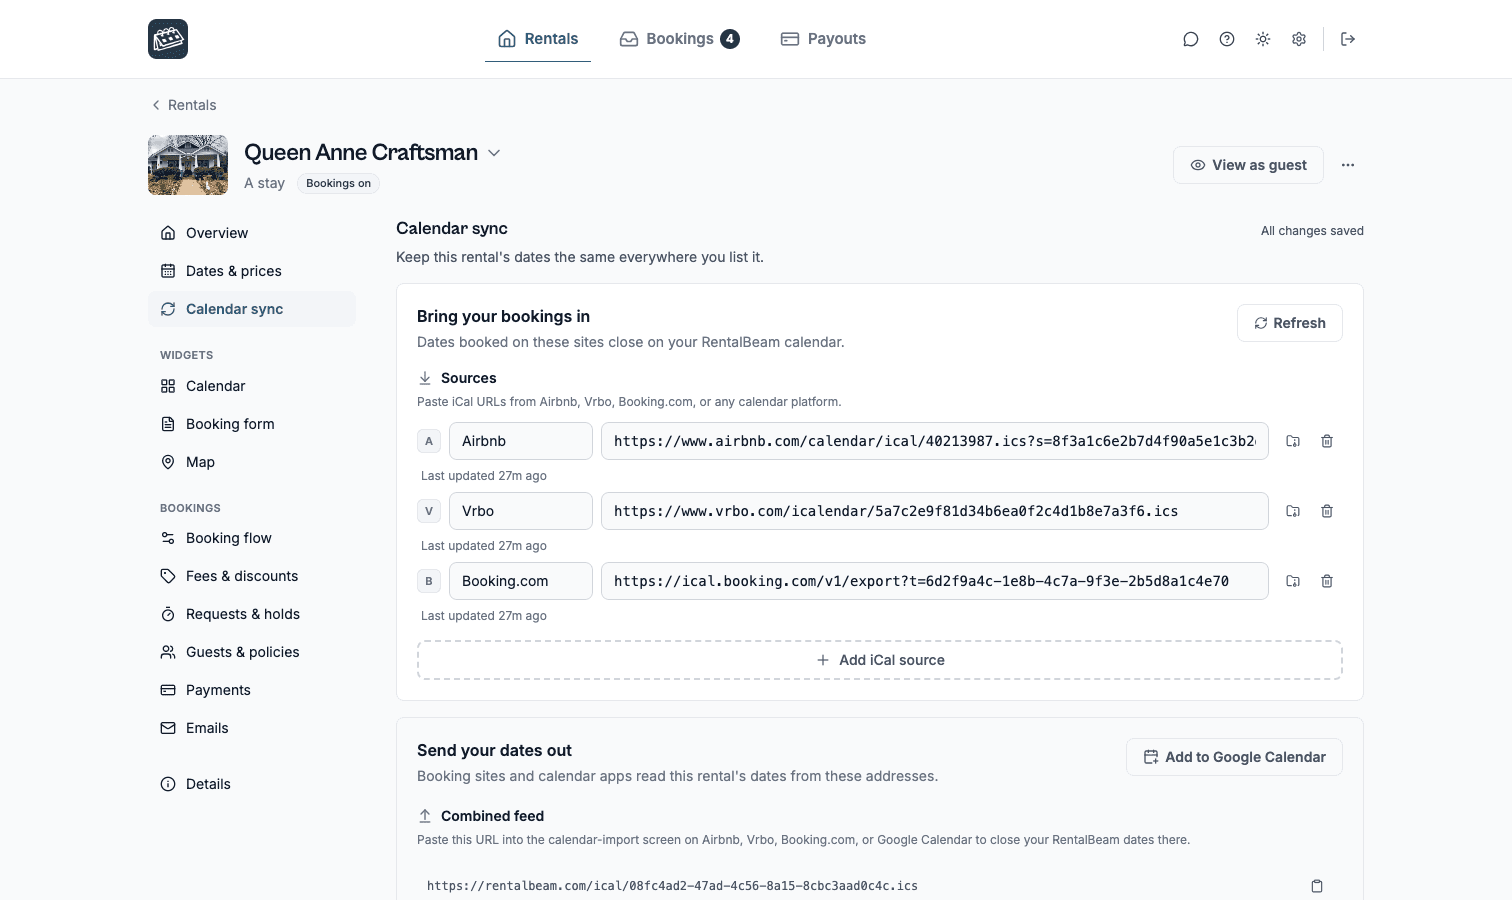Switch to the Bookings tab

(679, 39)
